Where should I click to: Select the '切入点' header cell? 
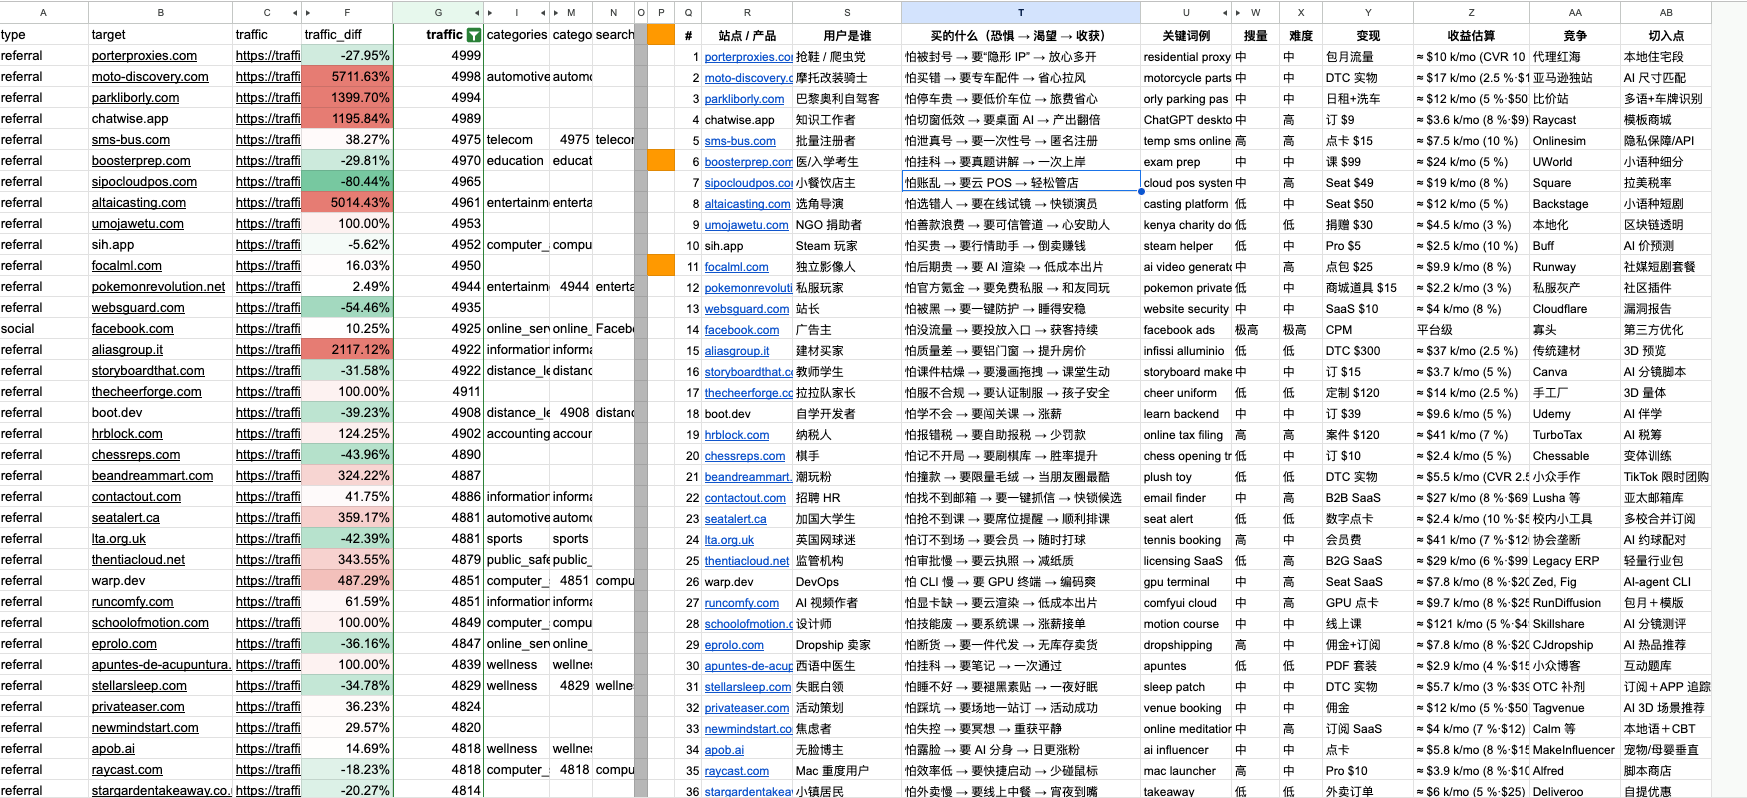(1665, 35)
